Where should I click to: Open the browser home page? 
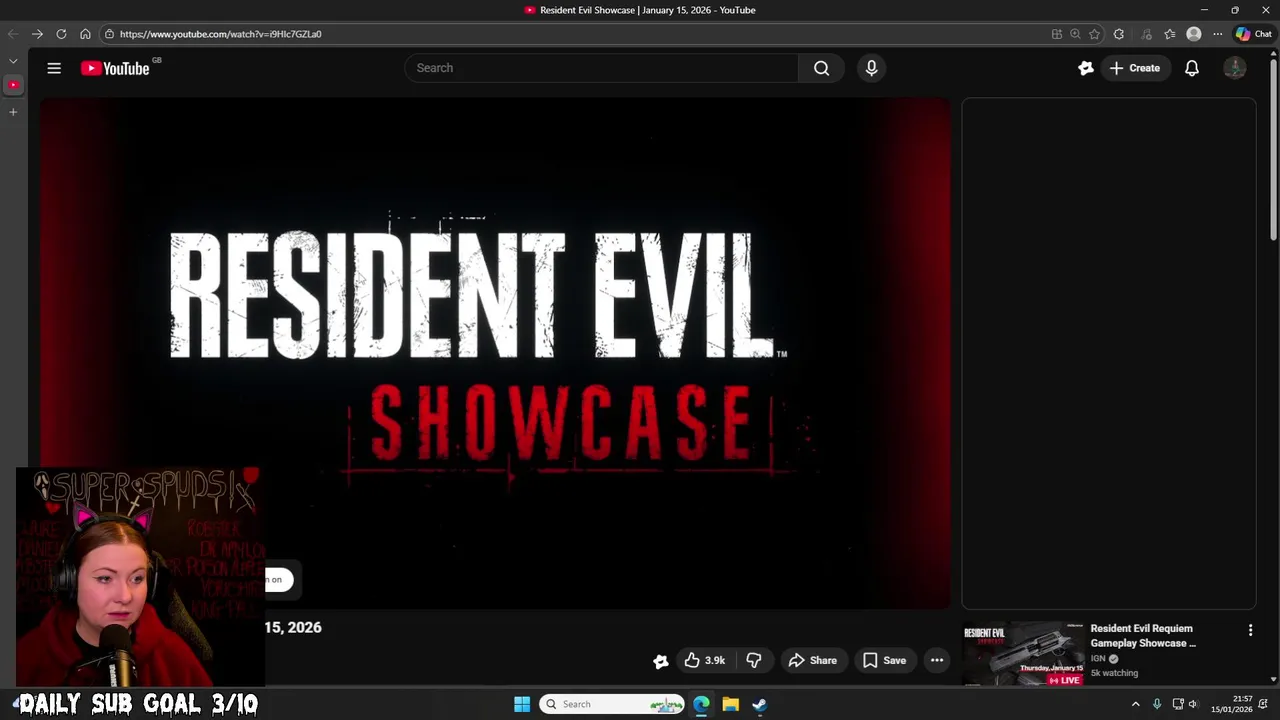[85, 34]
